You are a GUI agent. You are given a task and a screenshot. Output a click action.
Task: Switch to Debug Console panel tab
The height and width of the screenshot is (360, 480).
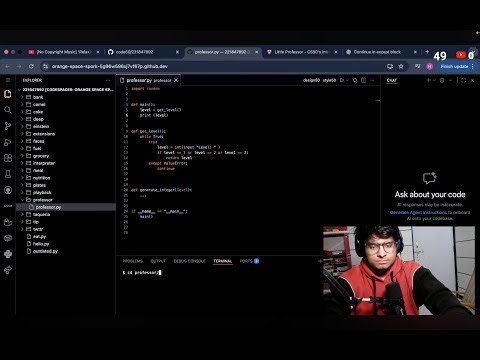[189, 261]
